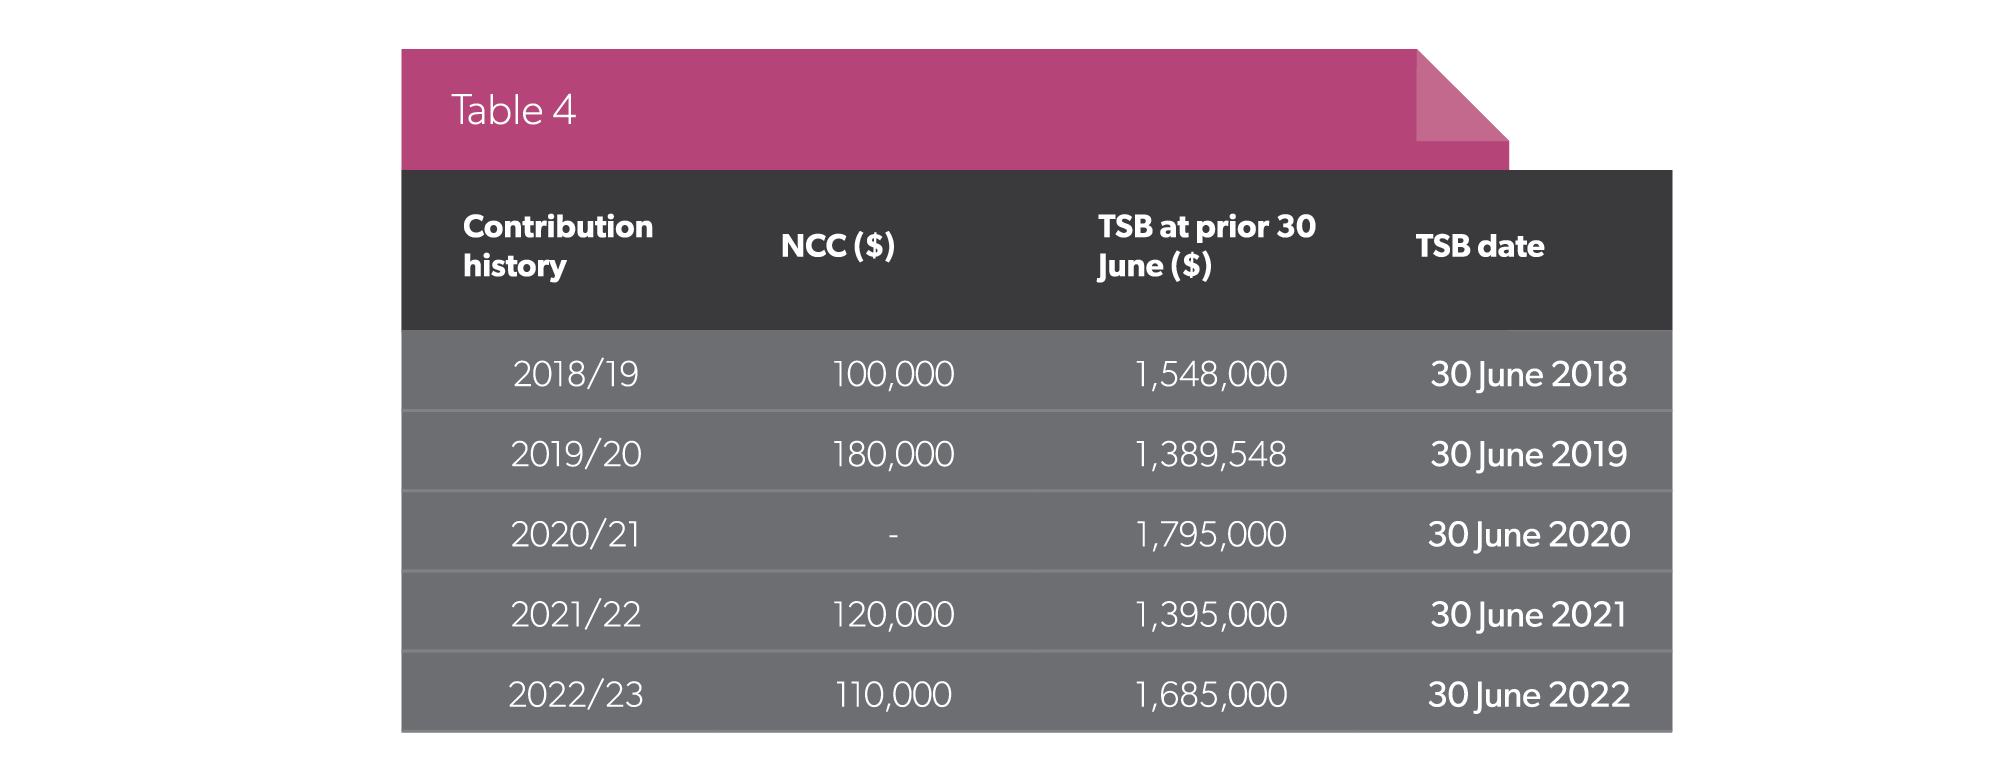Click the 180,000 NCC amount
This screenshot has width=2000, height=760.
pyautogui.click(x=893, y=454)
